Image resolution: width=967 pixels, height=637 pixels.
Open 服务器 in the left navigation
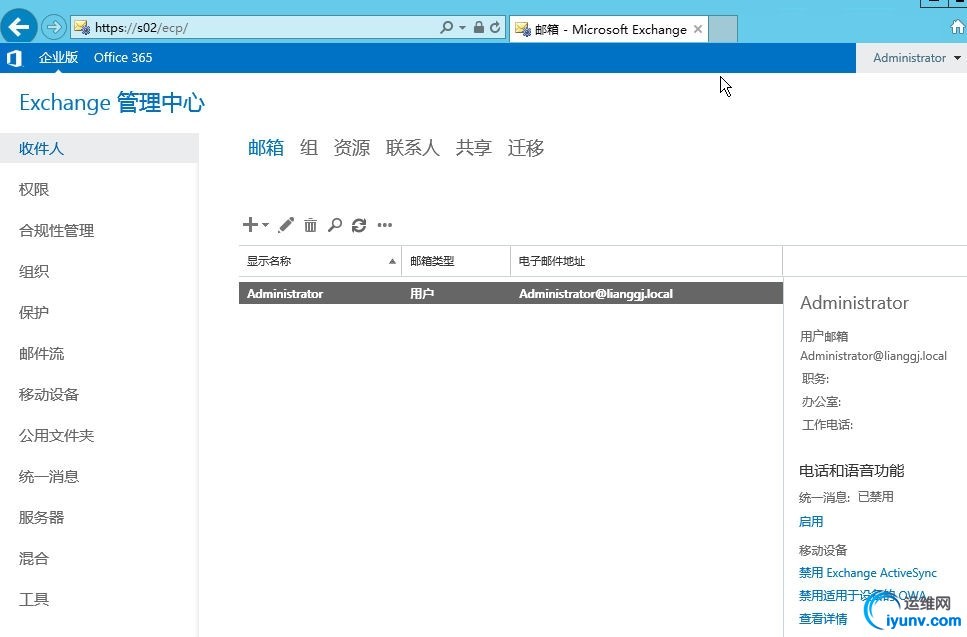41,517
